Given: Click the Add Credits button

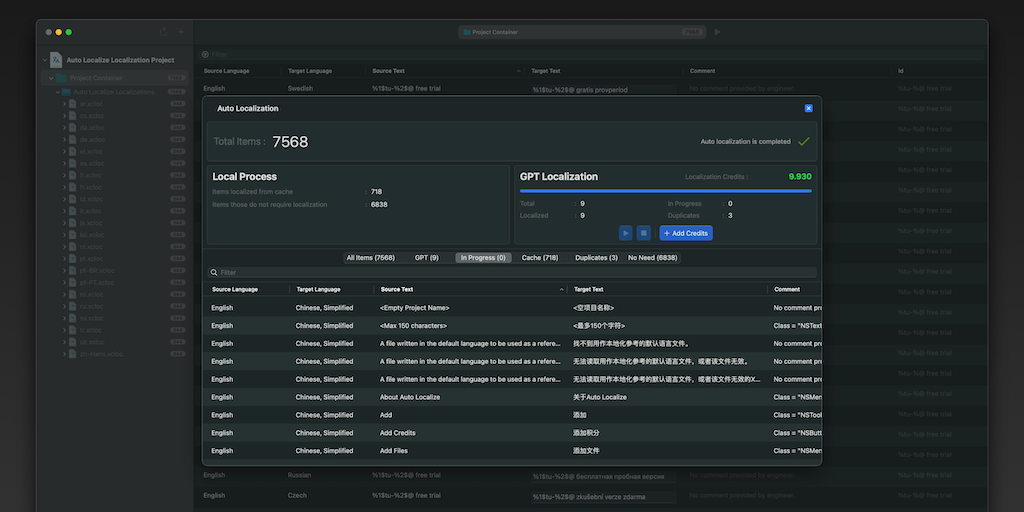Looking at the screenshot, I should coord(686,233).
